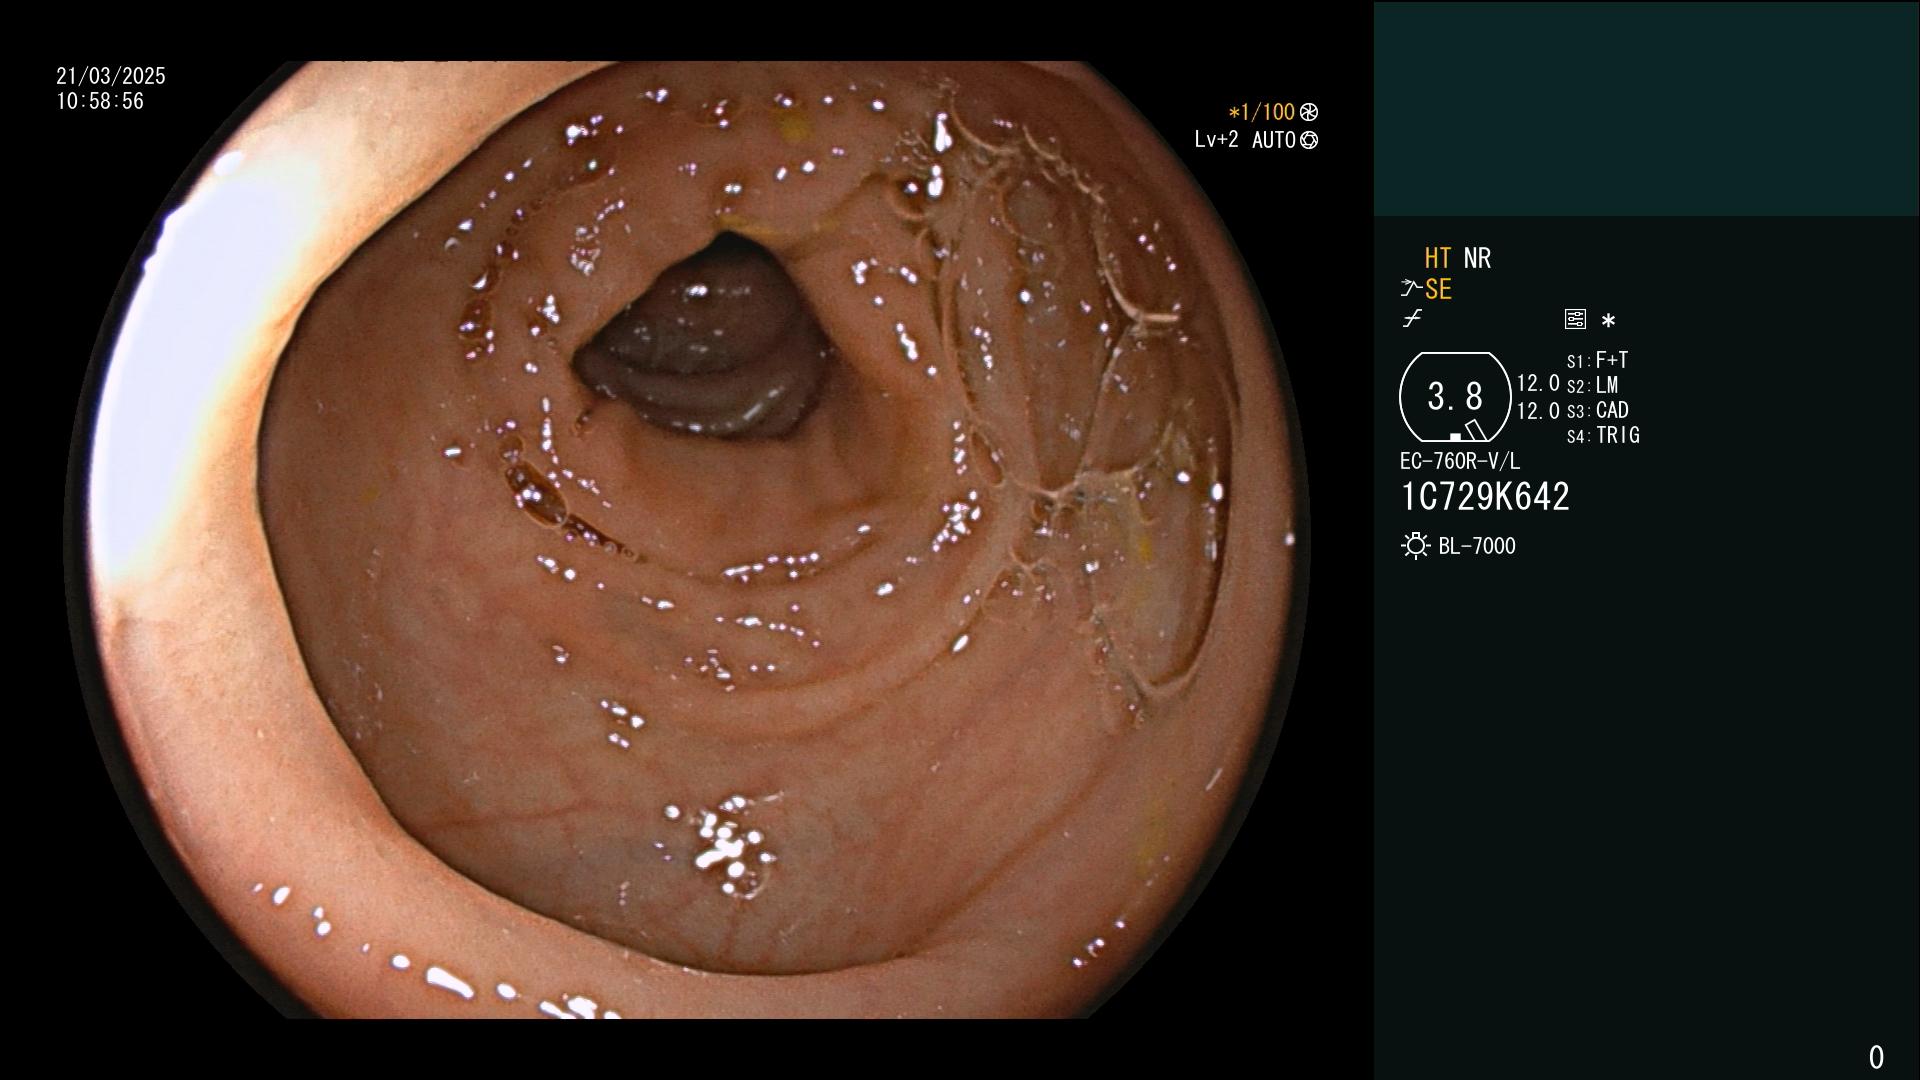This screenshot has width=1920, height=1080.
Task: Click the scope model EC-760R-V/L
Action: (1460, 461)
